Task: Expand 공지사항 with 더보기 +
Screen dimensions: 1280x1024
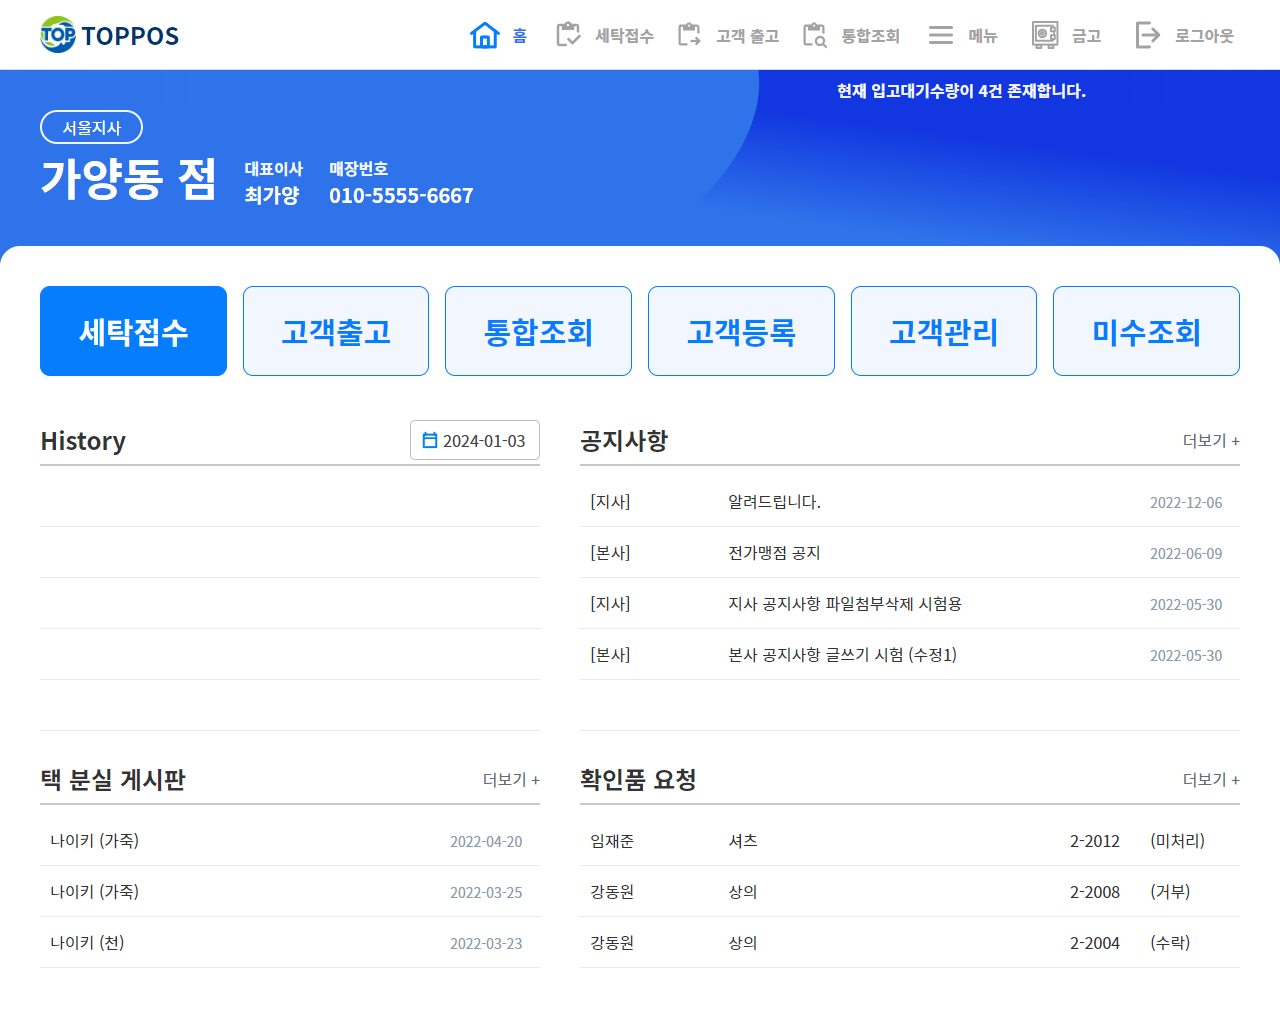Action: [x=1210, y=440]
